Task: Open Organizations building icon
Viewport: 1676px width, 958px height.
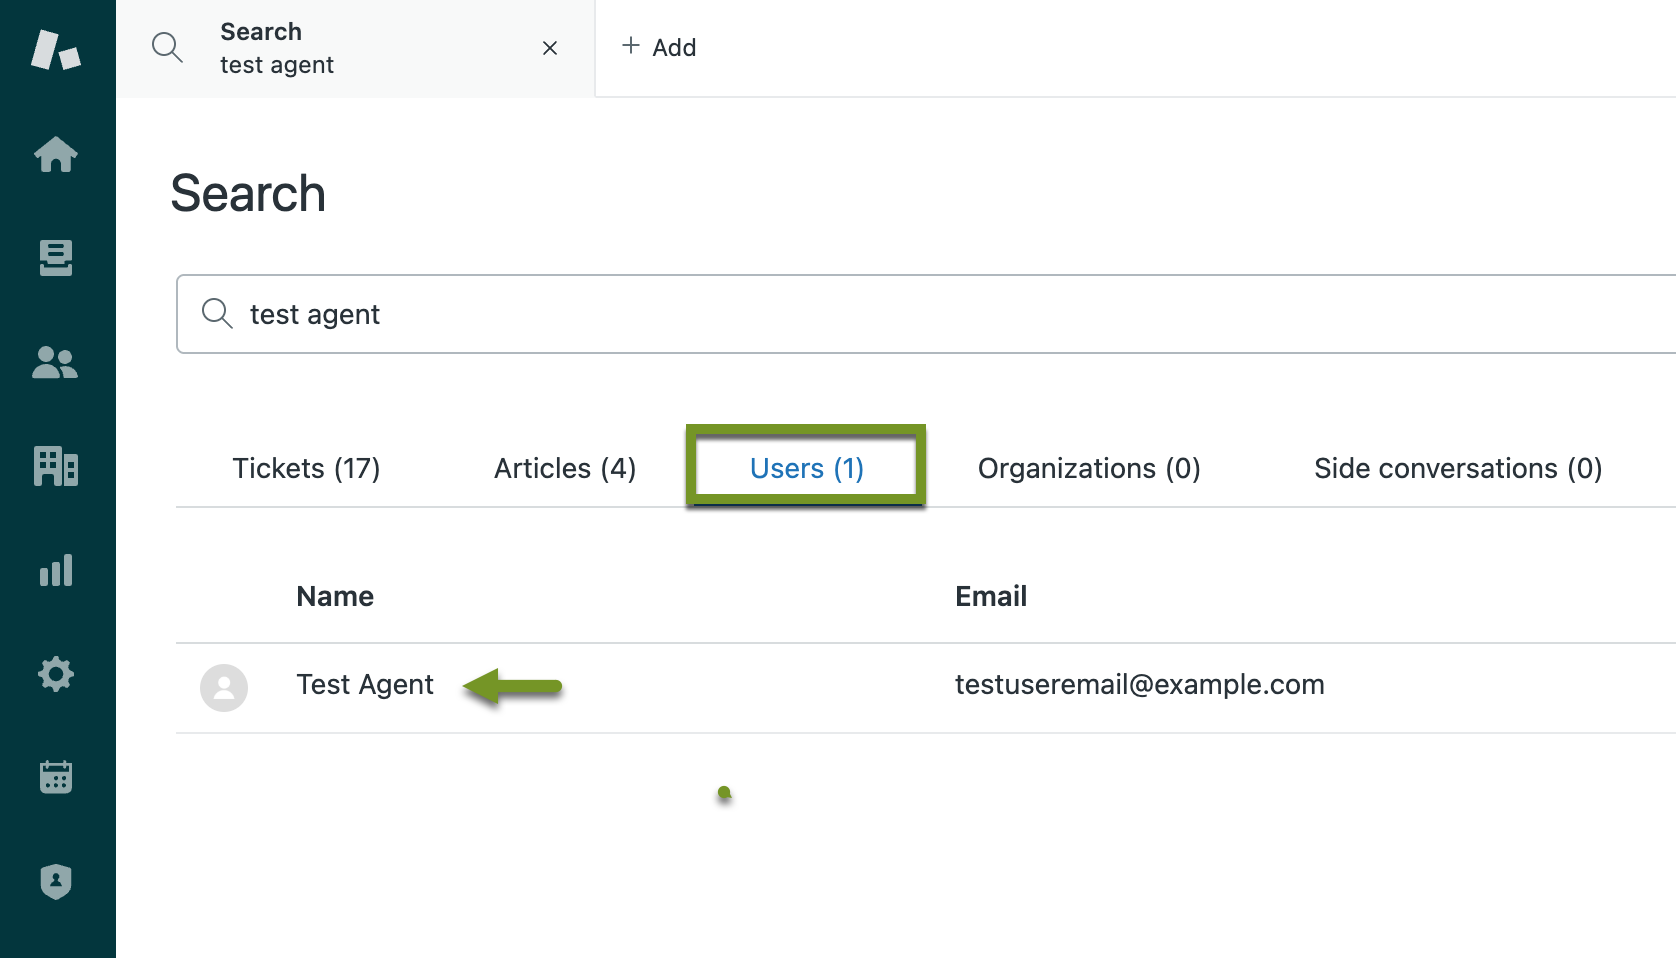Action: pyautogui.click(x=56, y=466)
